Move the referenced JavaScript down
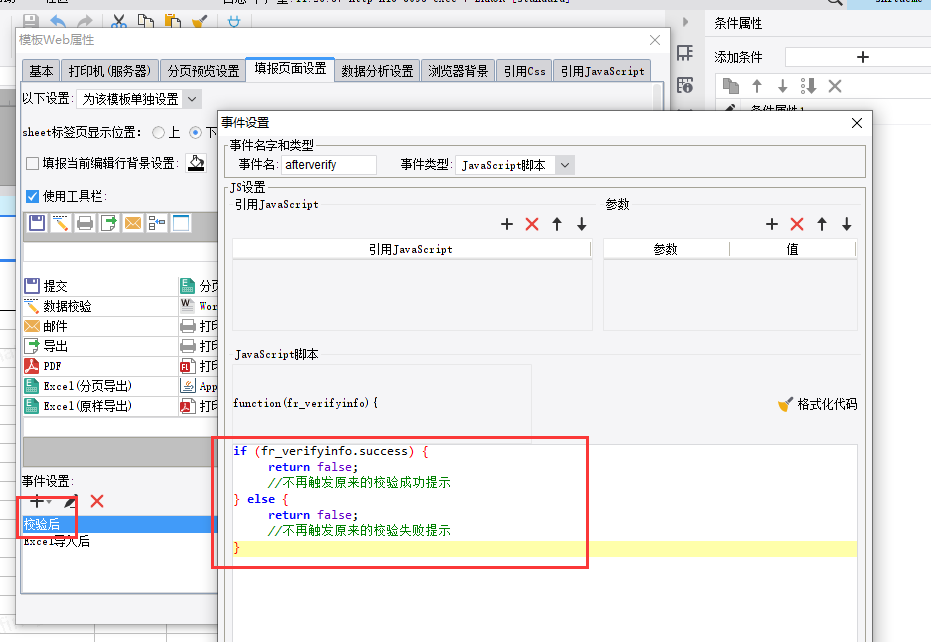This screenshot has height=642, width=931. click(x=582, y=224)
